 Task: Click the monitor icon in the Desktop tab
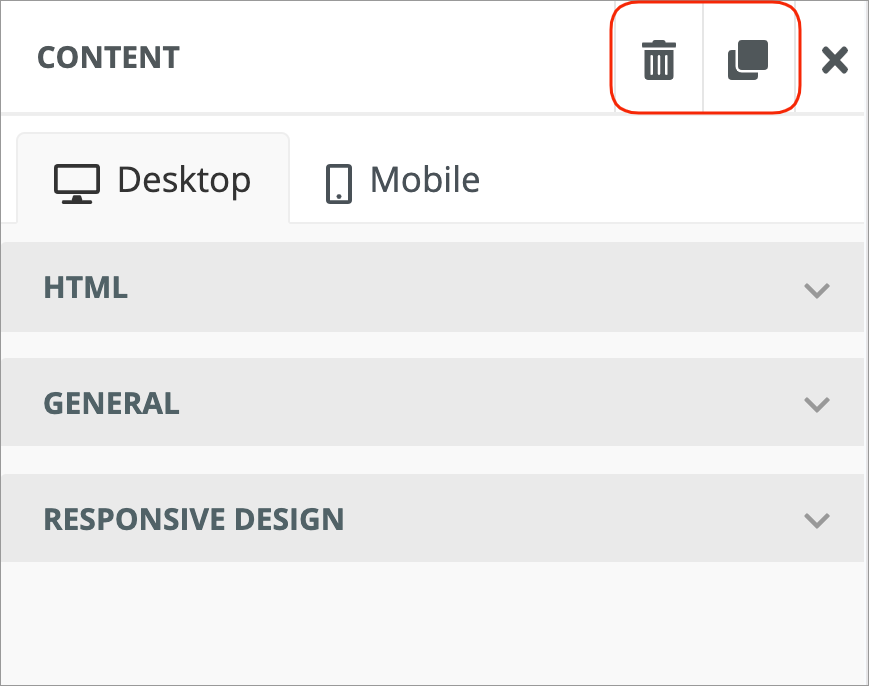(x=77, y=183)
